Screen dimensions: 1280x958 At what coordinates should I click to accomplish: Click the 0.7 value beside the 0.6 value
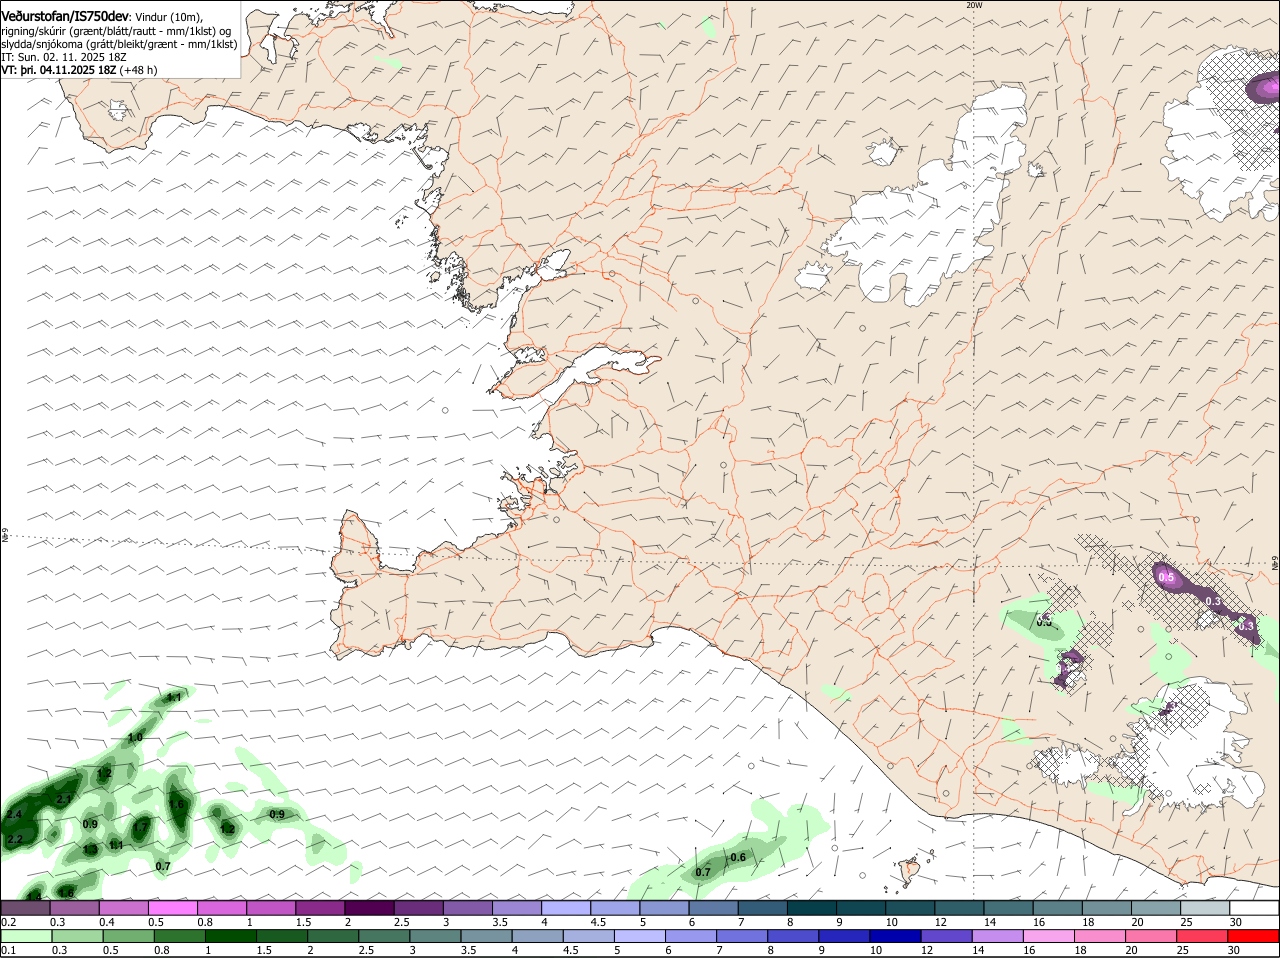[x=703, y=872]
